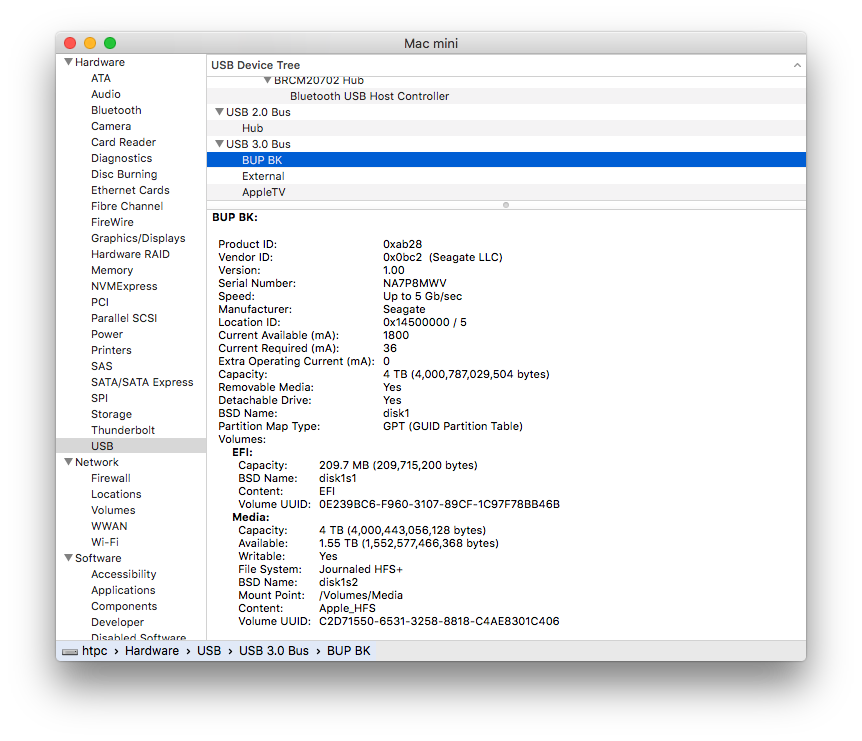Collapse the Software section in the sidebar
The image size is (862, 741).
(68, 557)
